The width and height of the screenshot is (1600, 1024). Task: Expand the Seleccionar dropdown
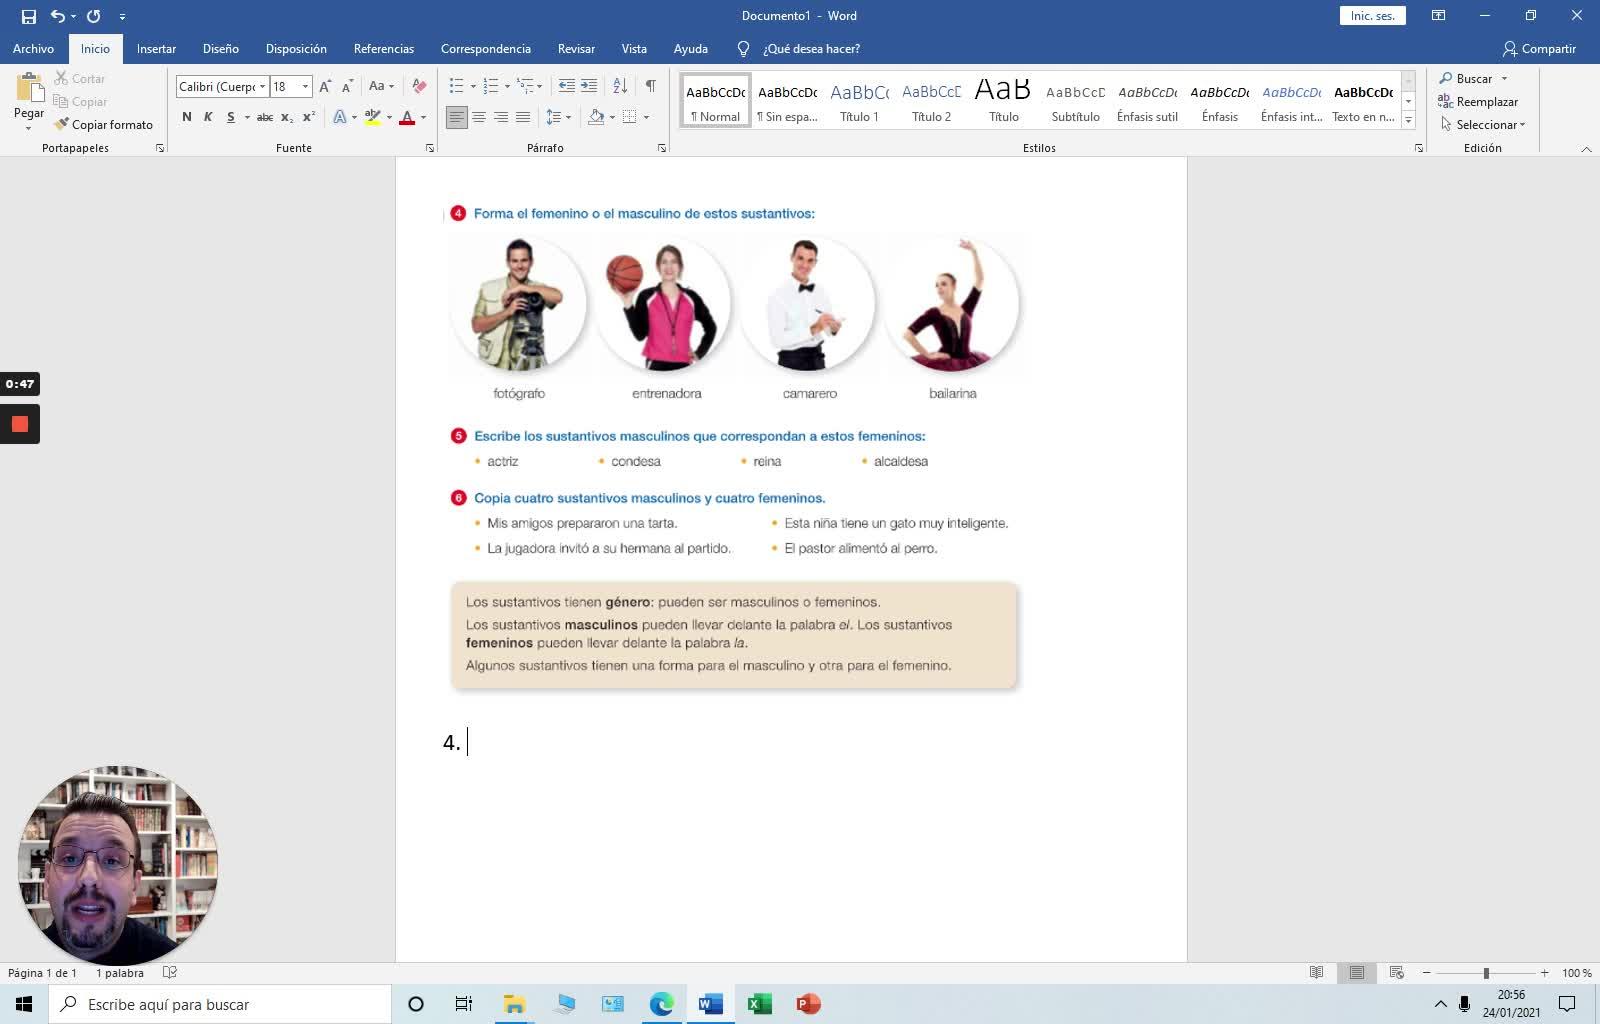1484,125
